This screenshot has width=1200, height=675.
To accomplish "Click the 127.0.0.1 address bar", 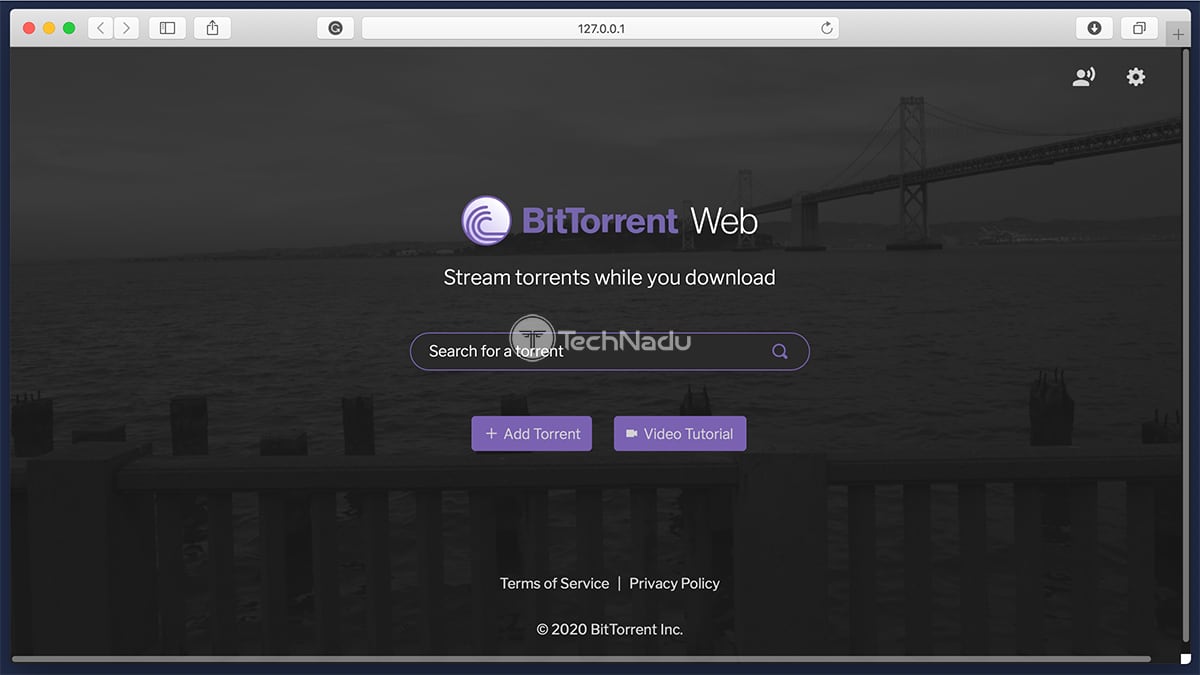I will (600, 28).
